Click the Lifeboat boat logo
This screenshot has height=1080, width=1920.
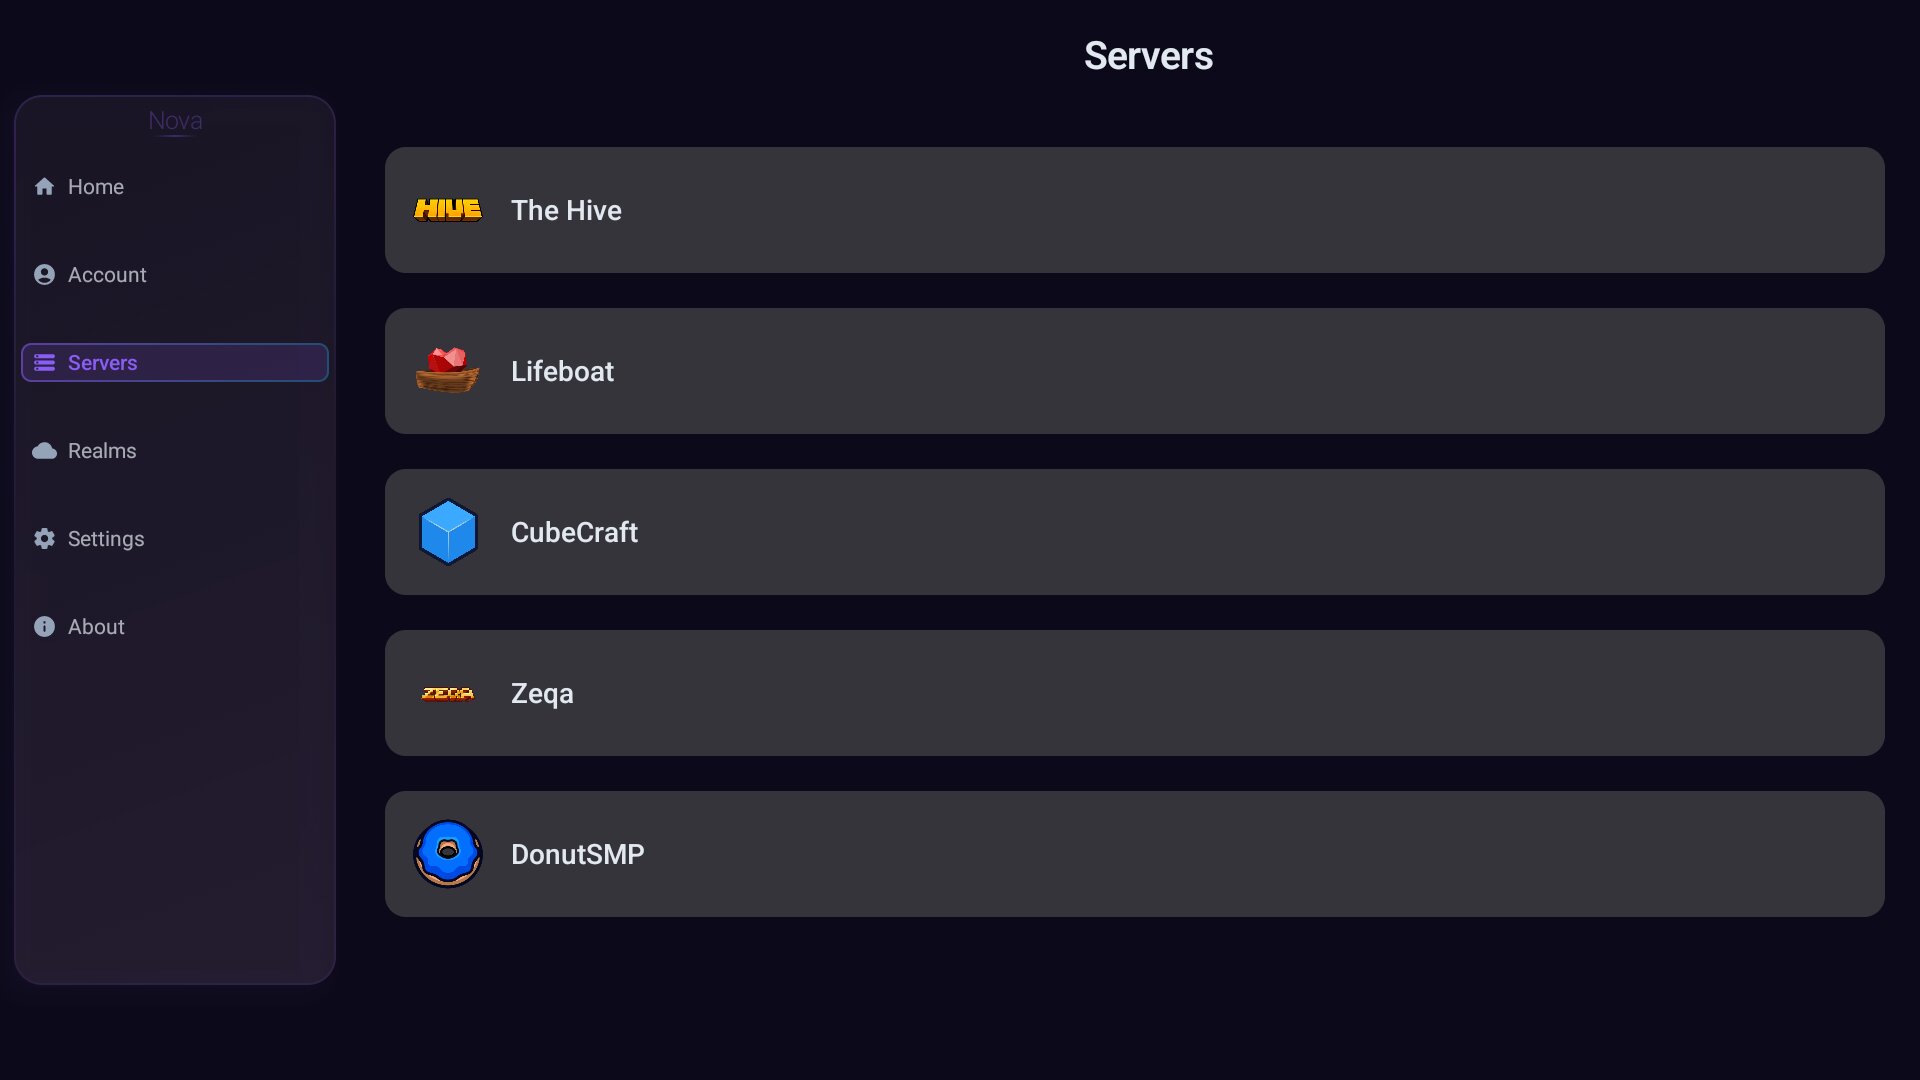click(447, 371)
